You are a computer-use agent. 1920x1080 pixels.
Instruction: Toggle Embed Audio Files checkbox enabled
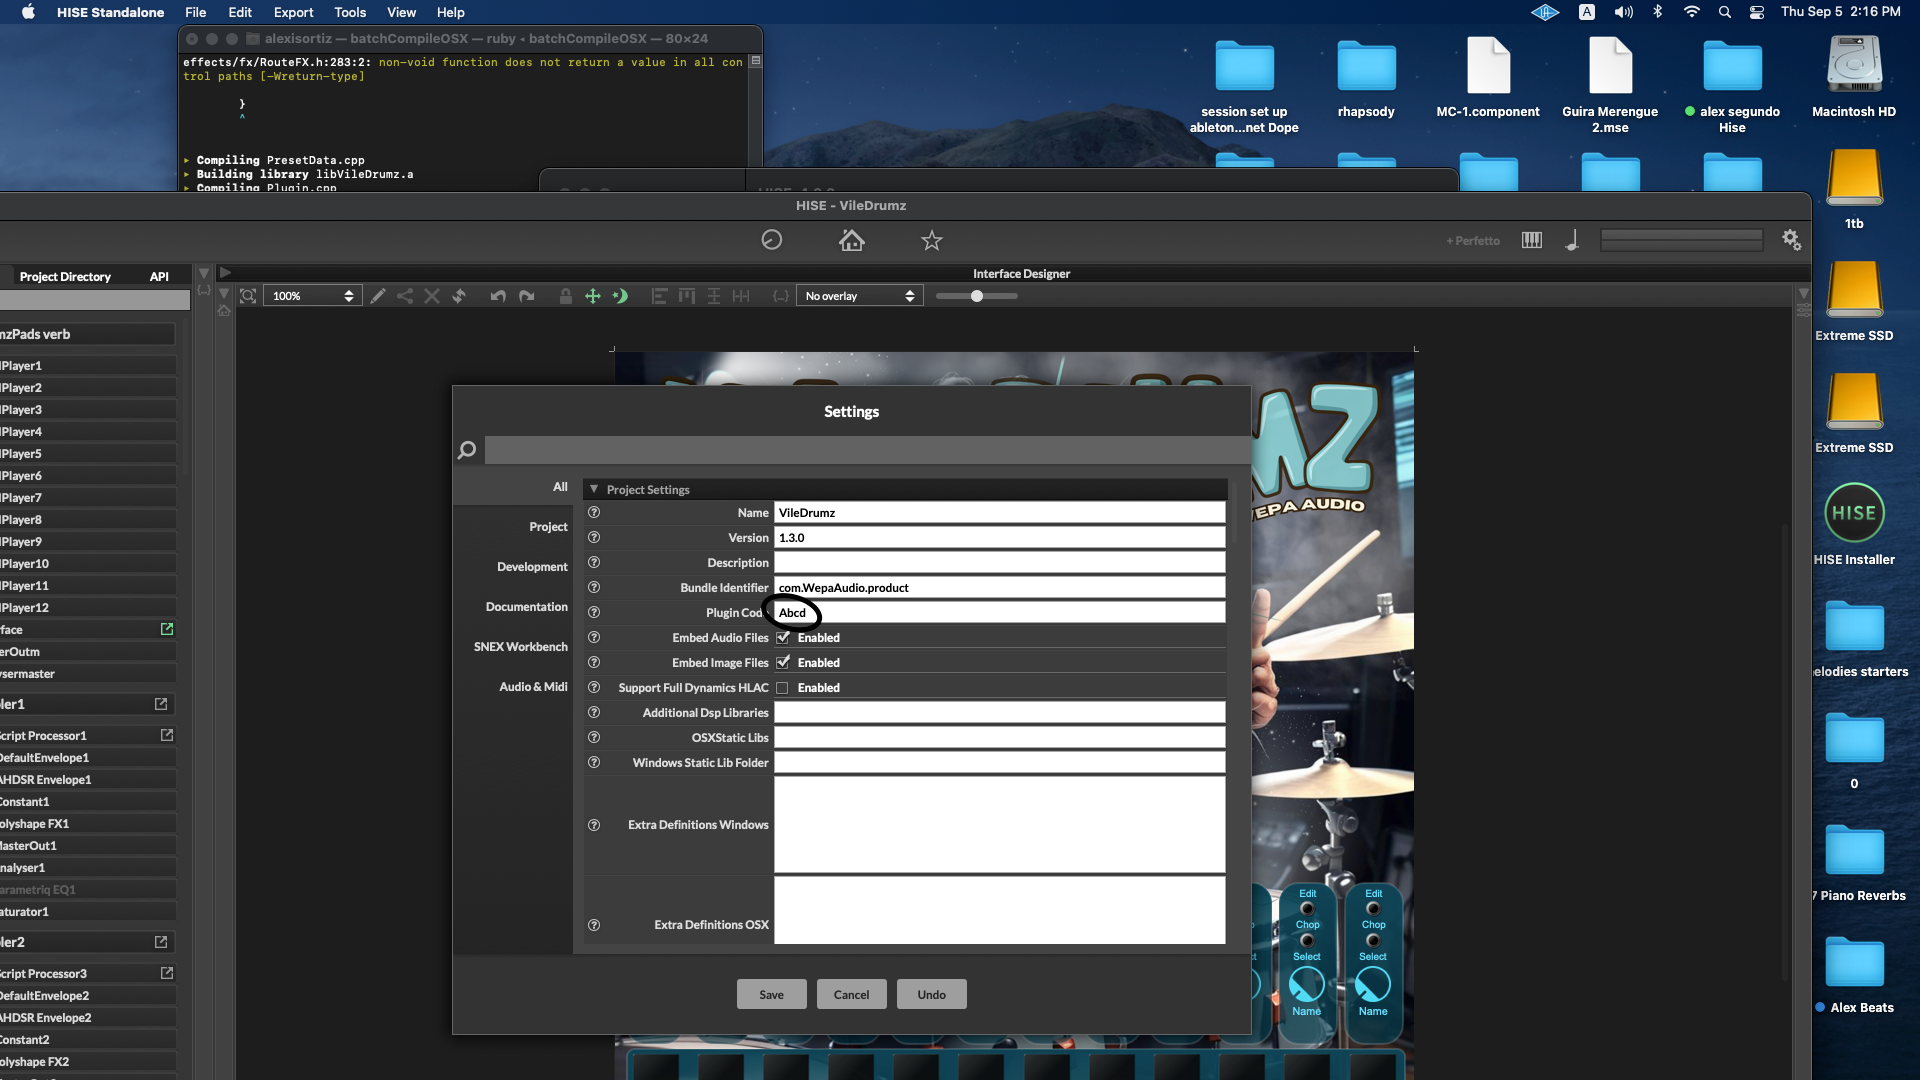point(782,637)
